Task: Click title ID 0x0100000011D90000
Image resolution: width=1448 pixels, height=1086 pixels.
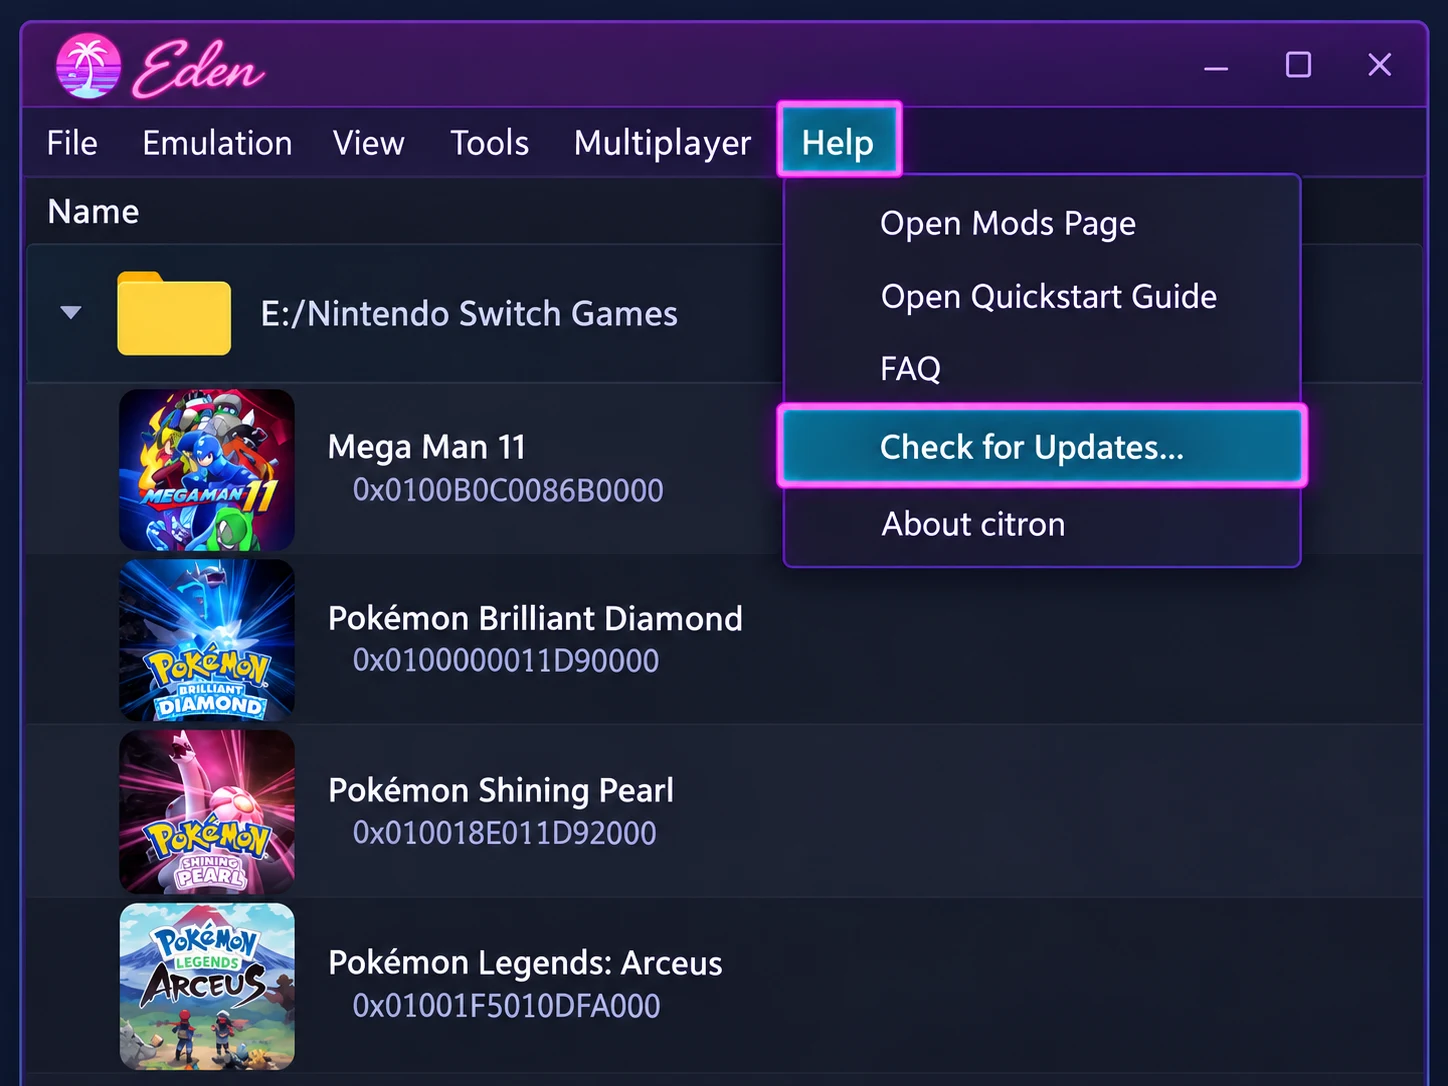Action: coord(506,660)
